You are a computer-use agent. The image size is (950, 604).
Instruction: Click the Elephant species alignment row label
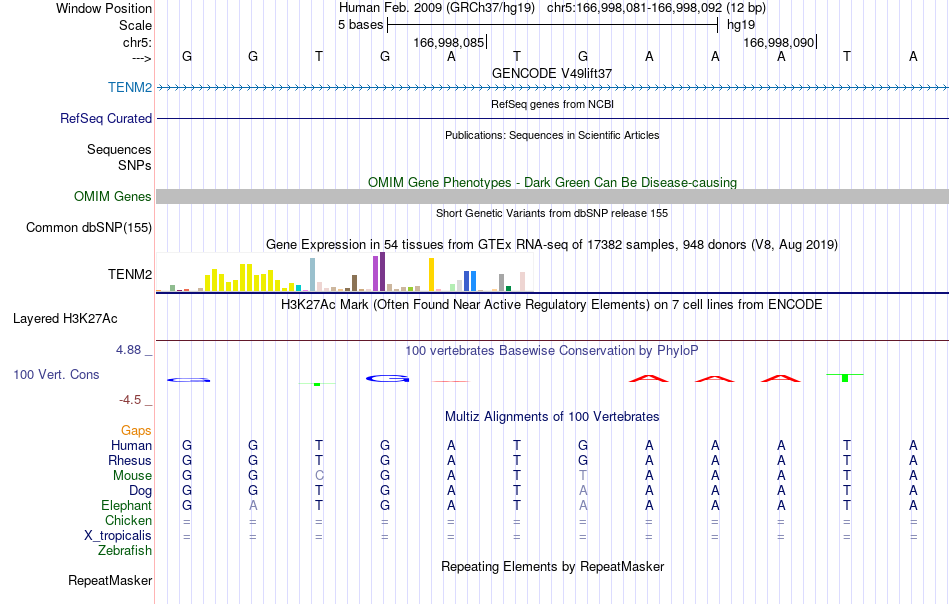click(127, 505)
